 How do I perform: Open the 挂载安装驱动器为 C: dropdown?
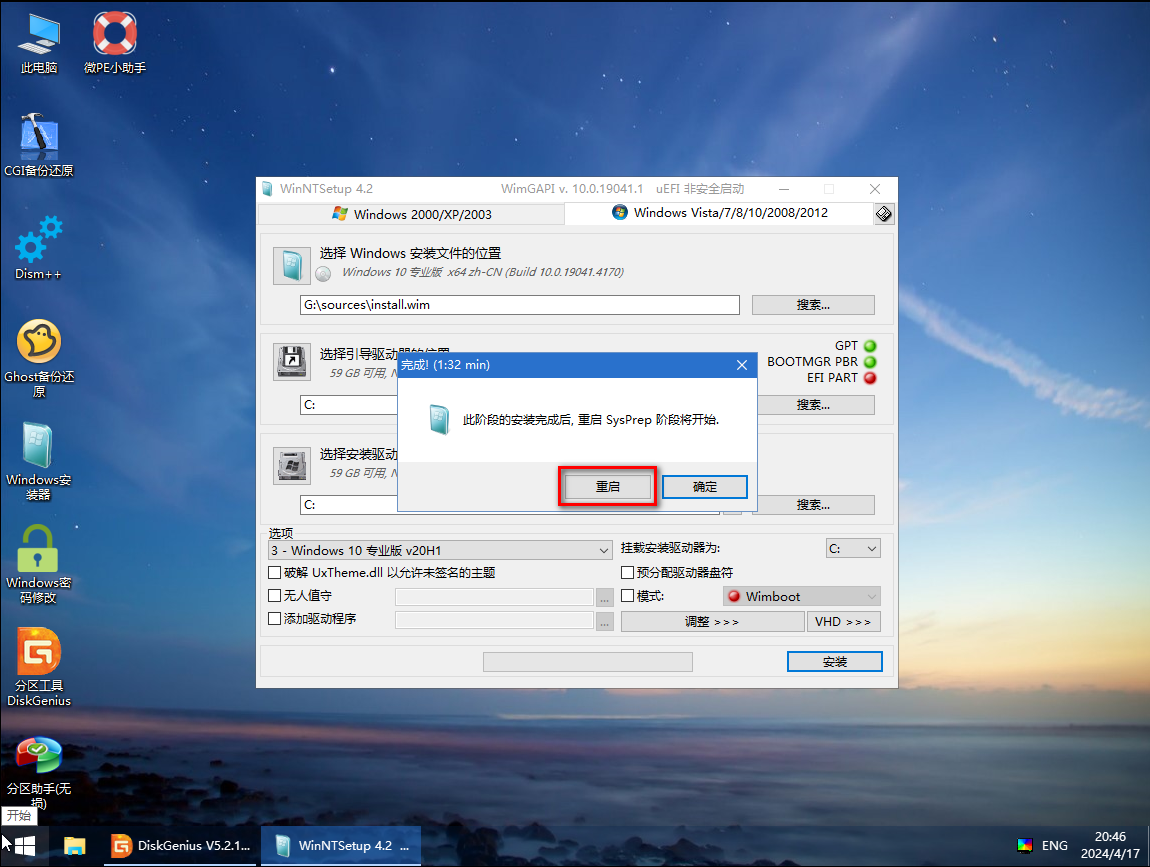[853, 549]
